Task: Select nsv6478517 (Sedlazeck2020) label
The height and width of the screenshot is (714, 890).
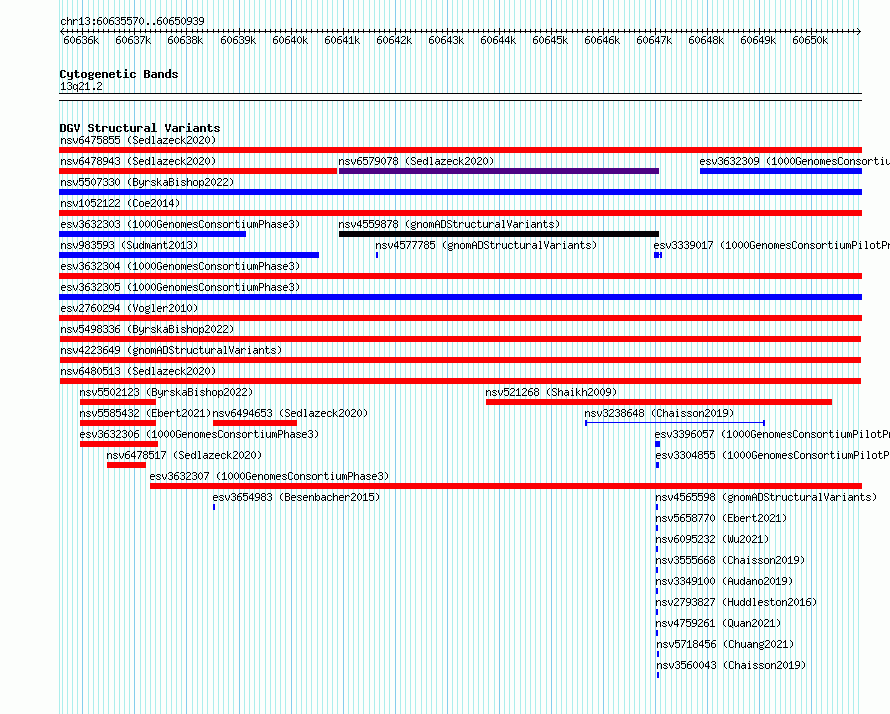Action: tap(184, 455)
